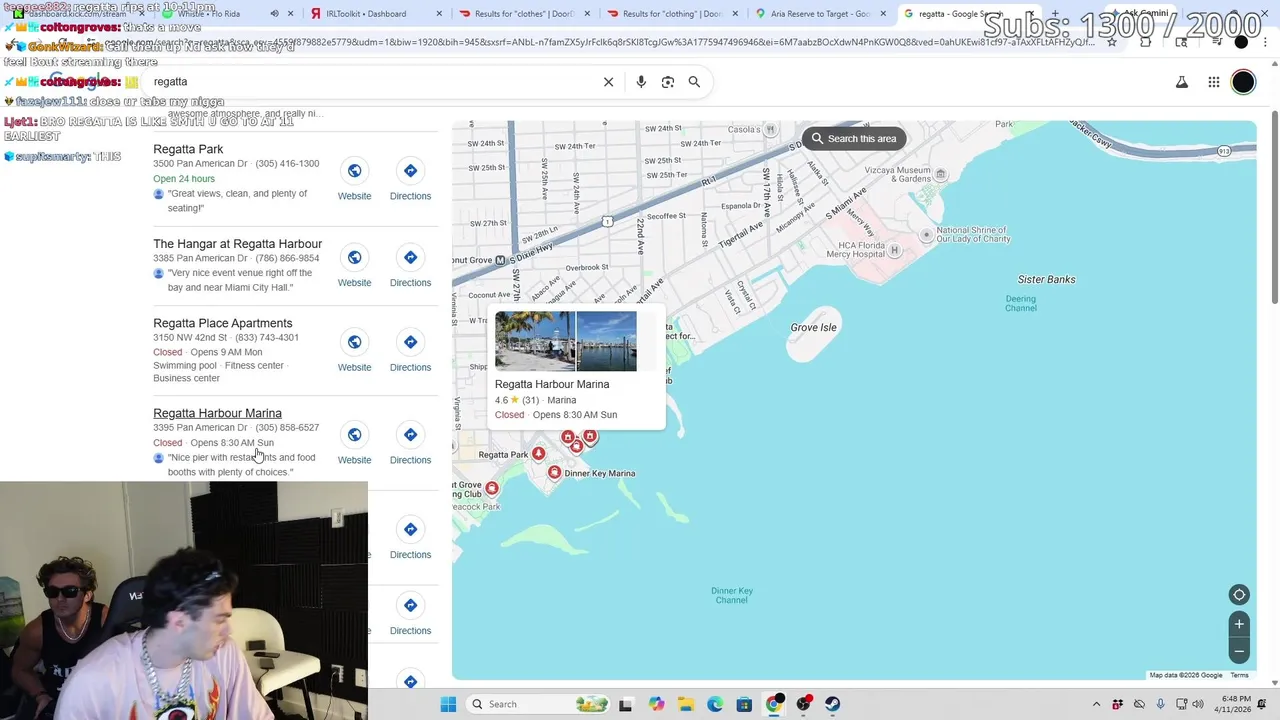Click Search this area button on map
1280x720 pixels.
pos(854,139)
